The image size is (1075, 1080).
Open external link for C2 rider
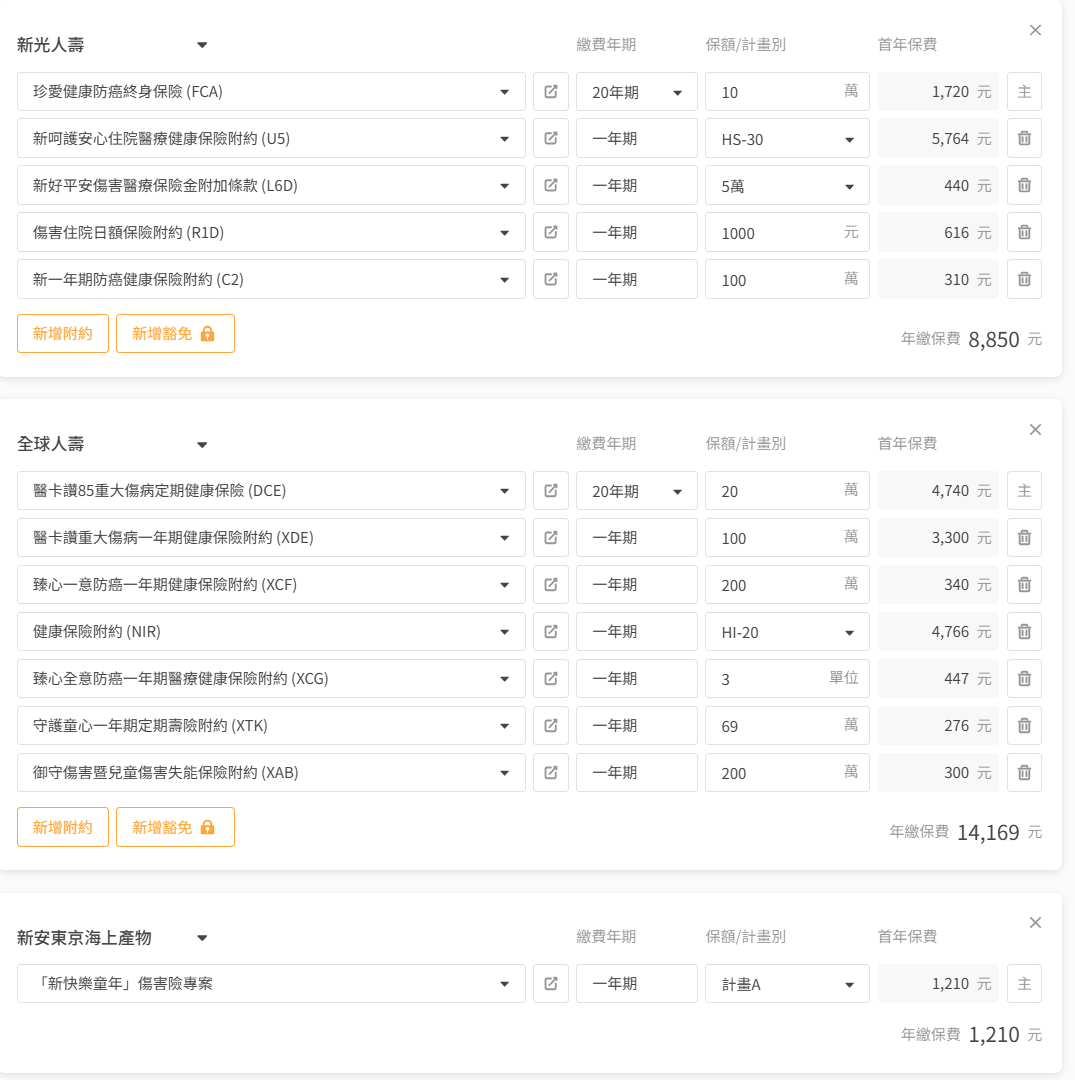[551, 279]
